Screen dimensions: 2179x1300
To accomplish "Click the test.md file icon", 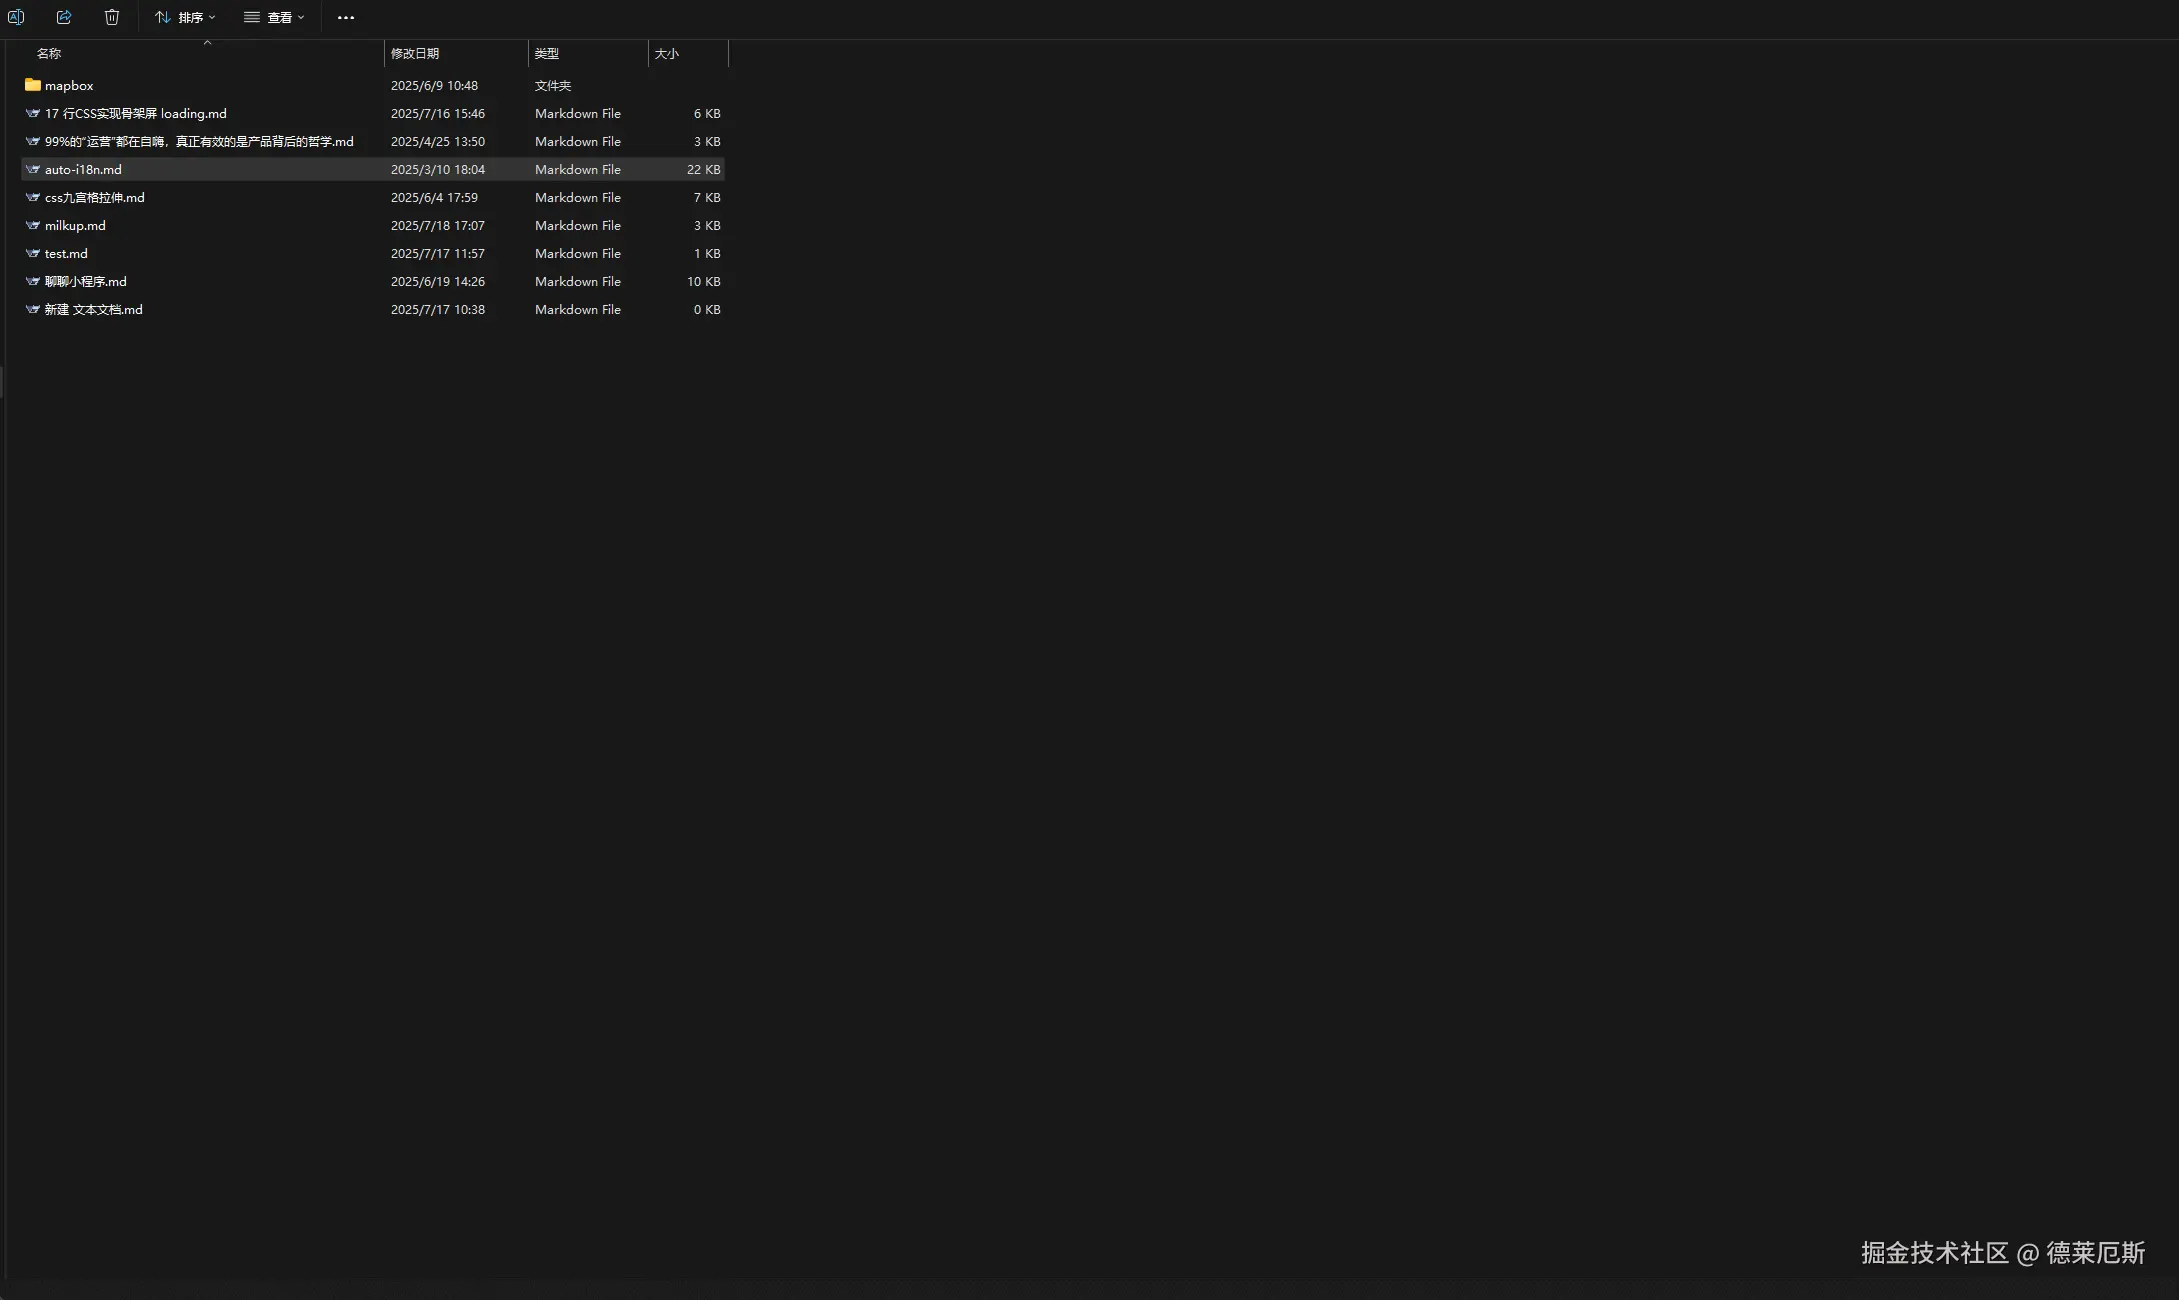I will tap(33, 253).
